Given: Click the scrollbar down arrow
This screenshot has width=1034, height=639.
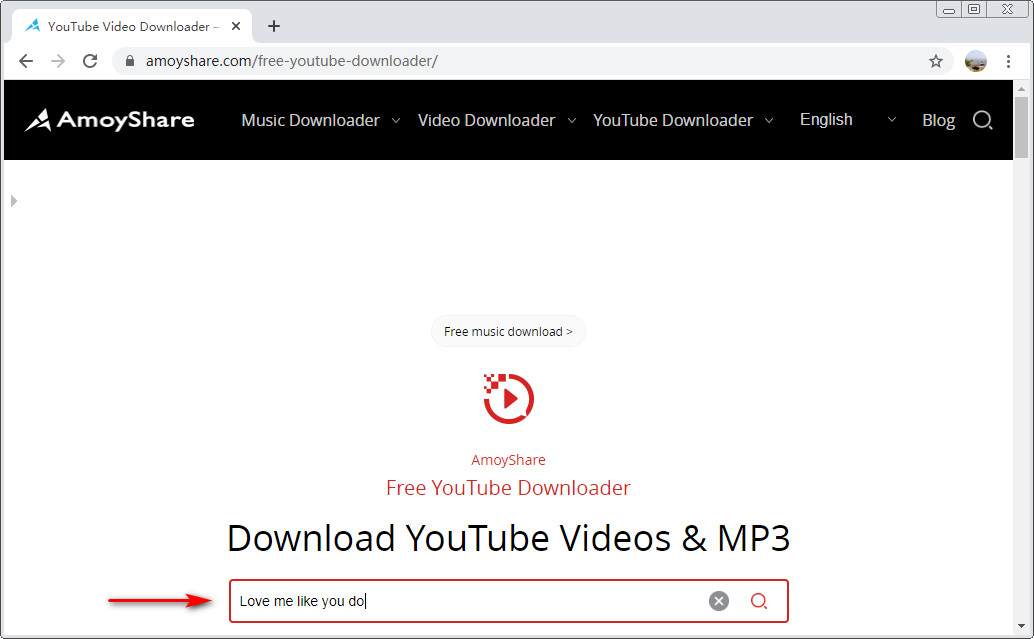Looking at the screenshot, I should 1021,626.
